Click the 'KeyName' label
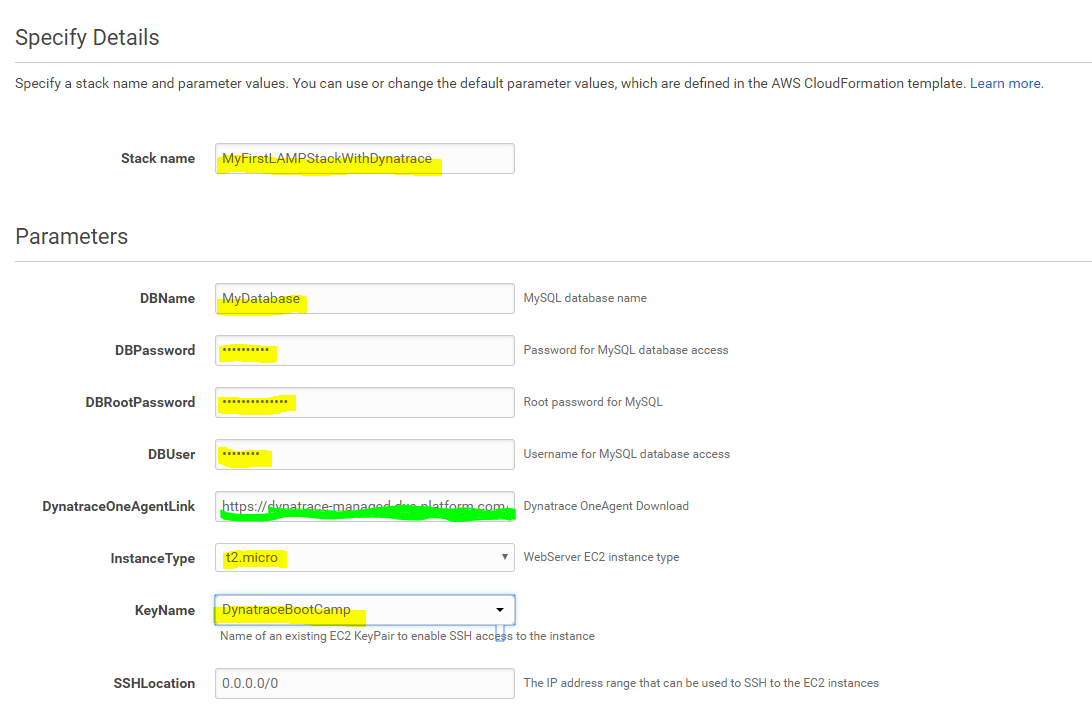1092x721 pixels. (x=165, y=611)
